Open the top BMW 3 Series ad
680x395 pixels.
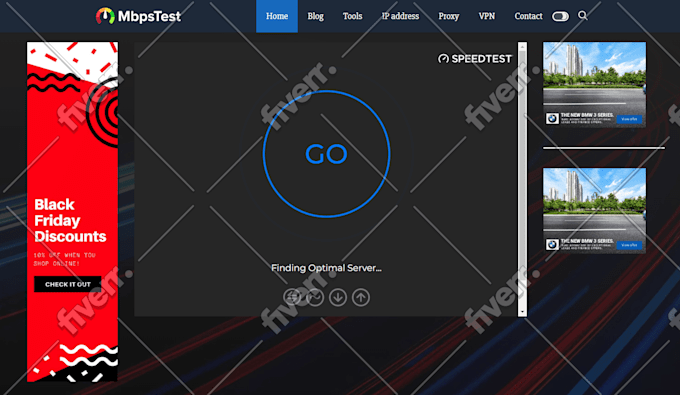(x=594, y=85)
